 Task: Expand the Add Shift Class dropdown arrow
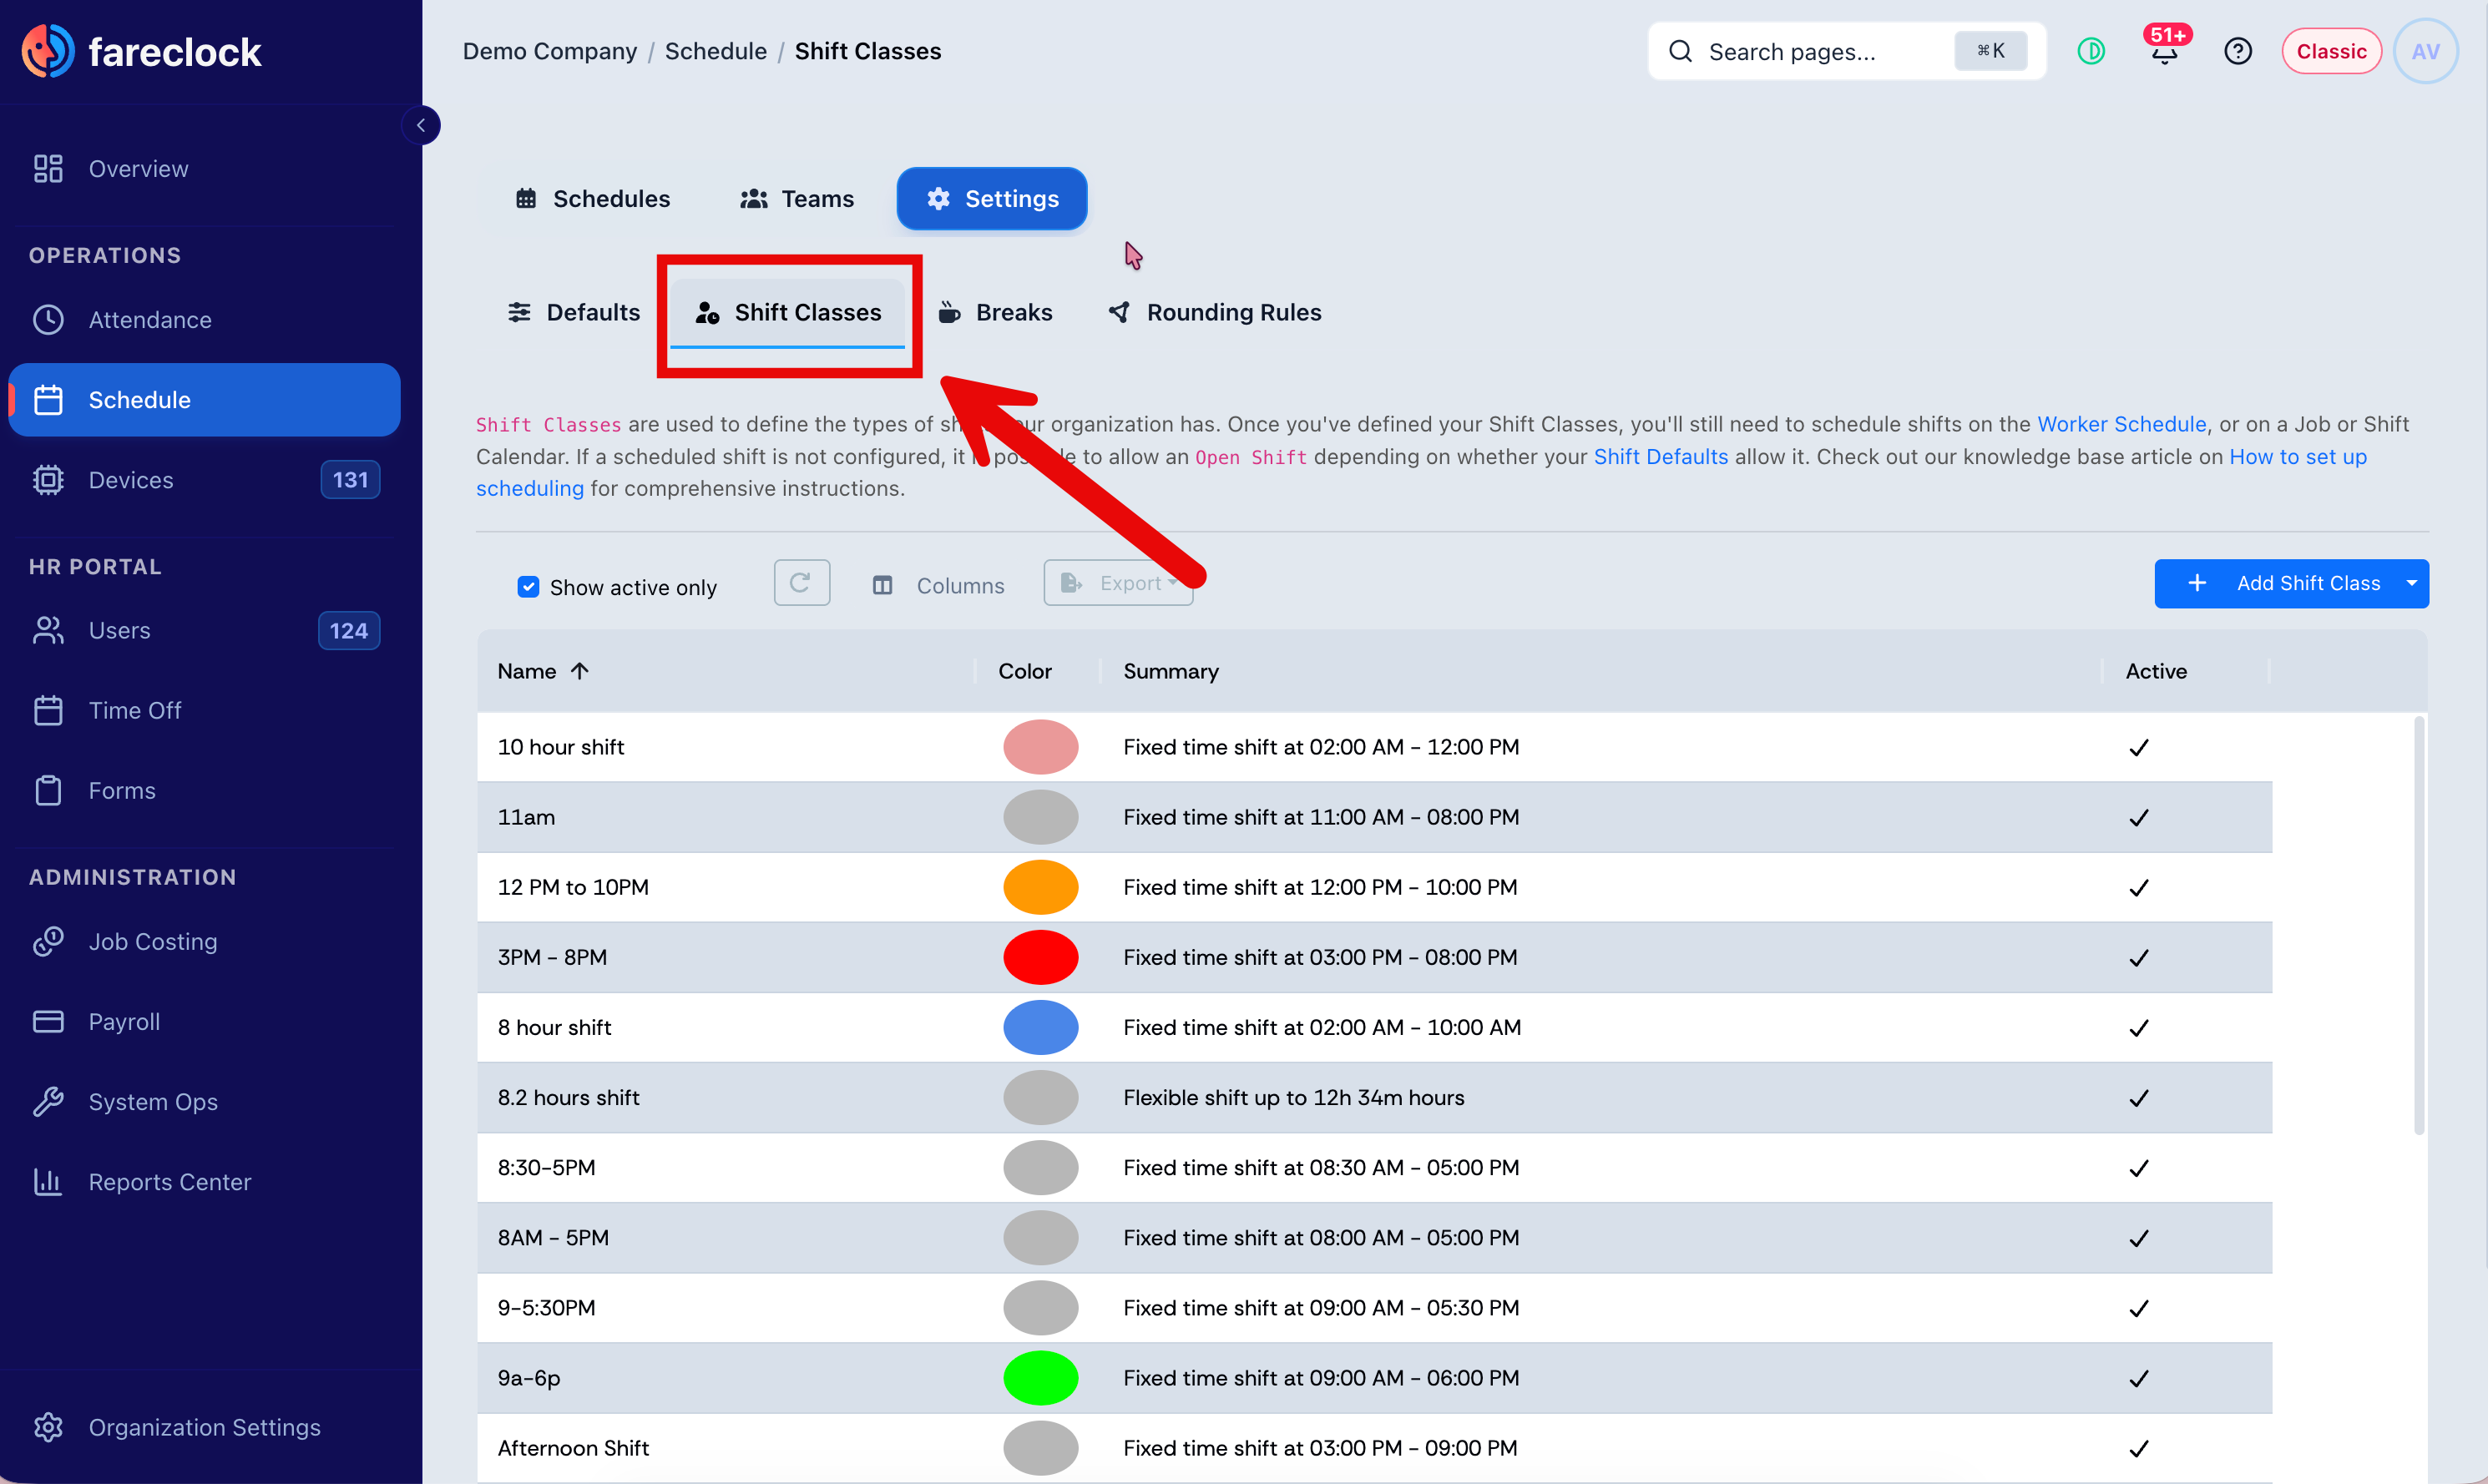click(x=2412, y=583)
